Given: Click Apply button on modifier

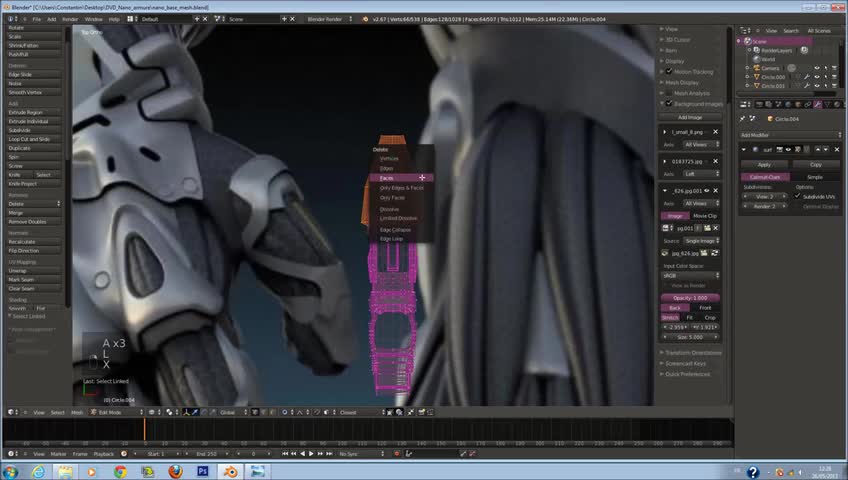Looking at the screenshot, I should point(764,164).
